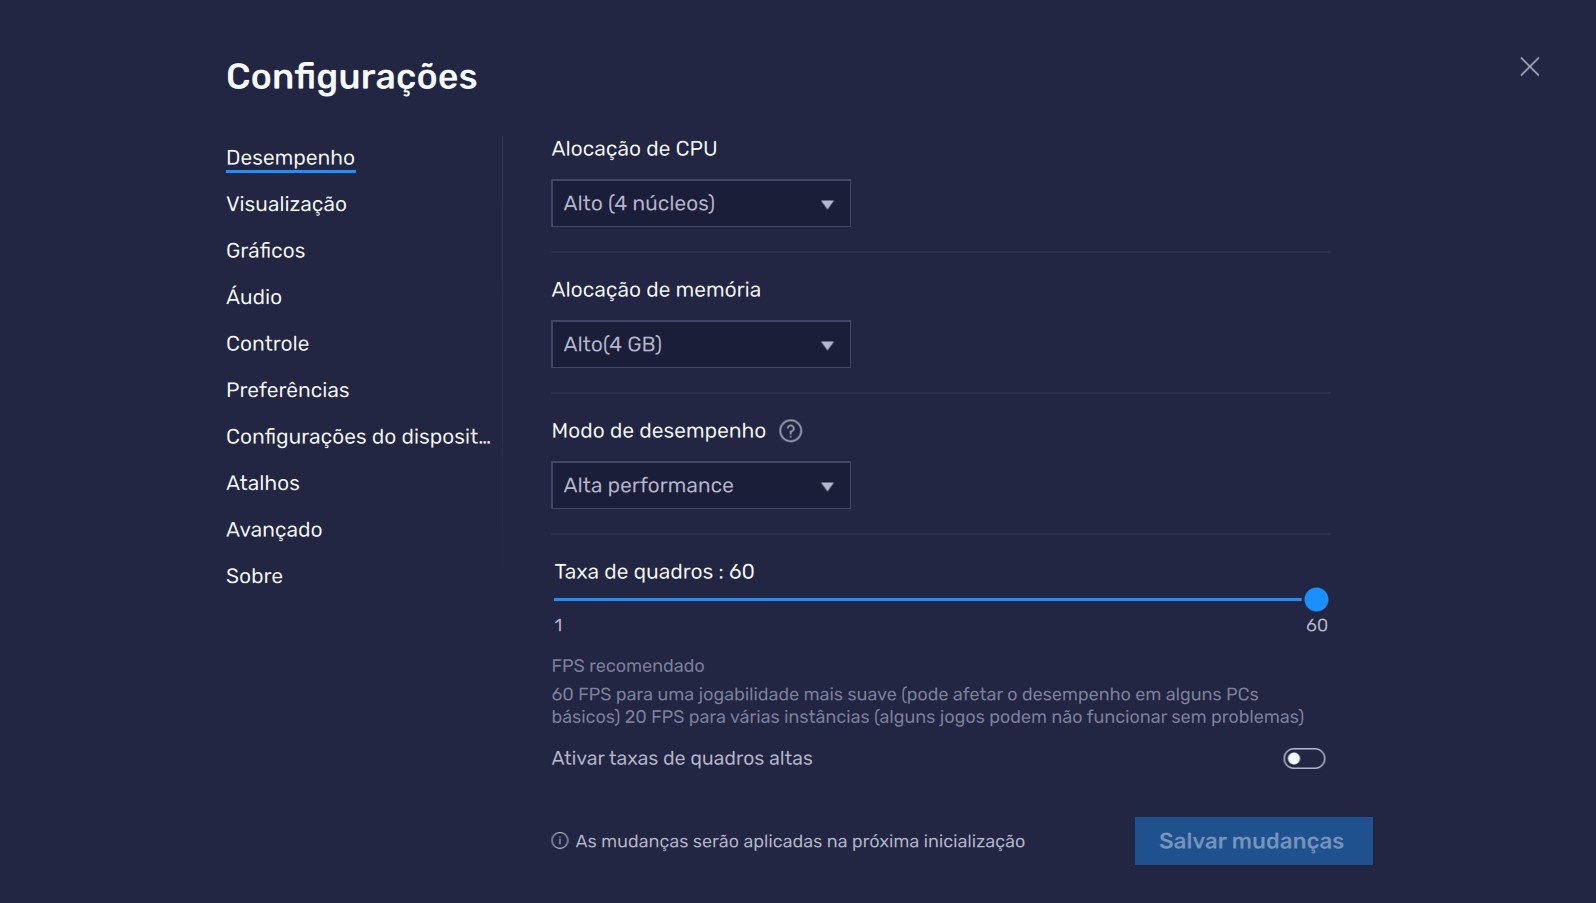Screen dimensions: 1596x903
Task: Enable Ativar taxas de quadros altas
Action: coord(1304,759)
